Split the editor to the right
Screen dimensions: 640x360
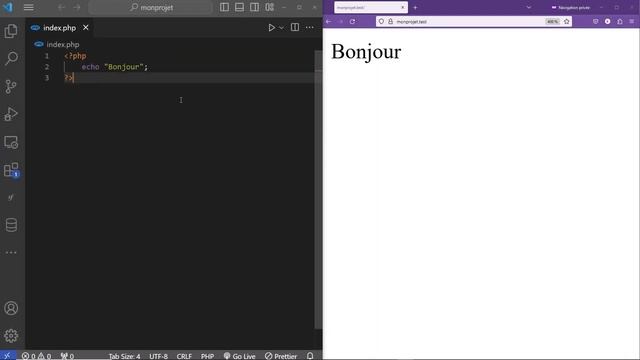[x=295, y=27]
